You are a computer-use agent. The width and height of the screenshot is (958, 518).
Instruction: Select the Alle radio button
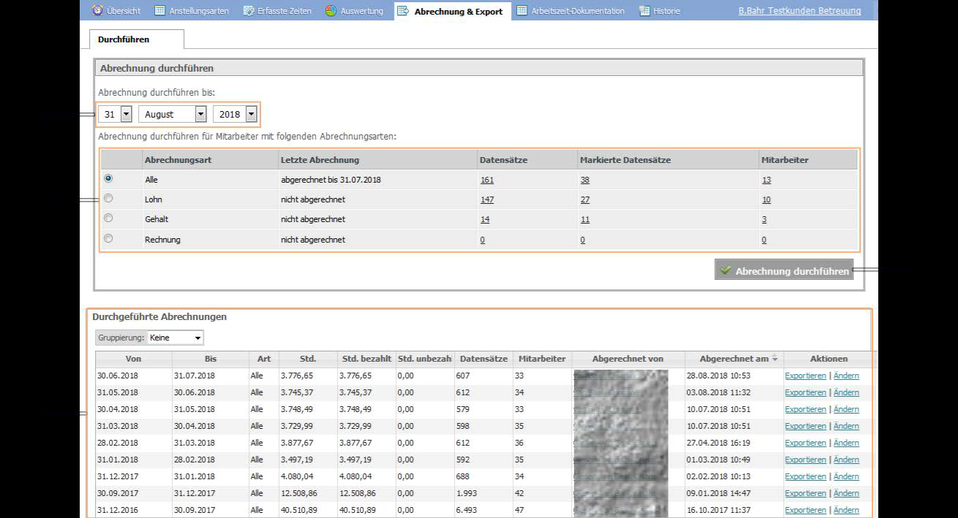click(x=108, y=178)
